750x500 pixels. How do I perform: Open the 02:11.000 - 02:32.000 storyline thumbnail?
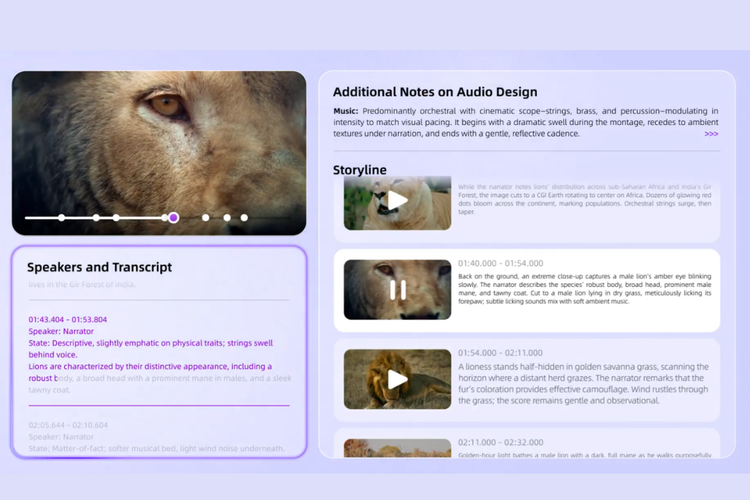pyautogui.click(x=397, y=448)
